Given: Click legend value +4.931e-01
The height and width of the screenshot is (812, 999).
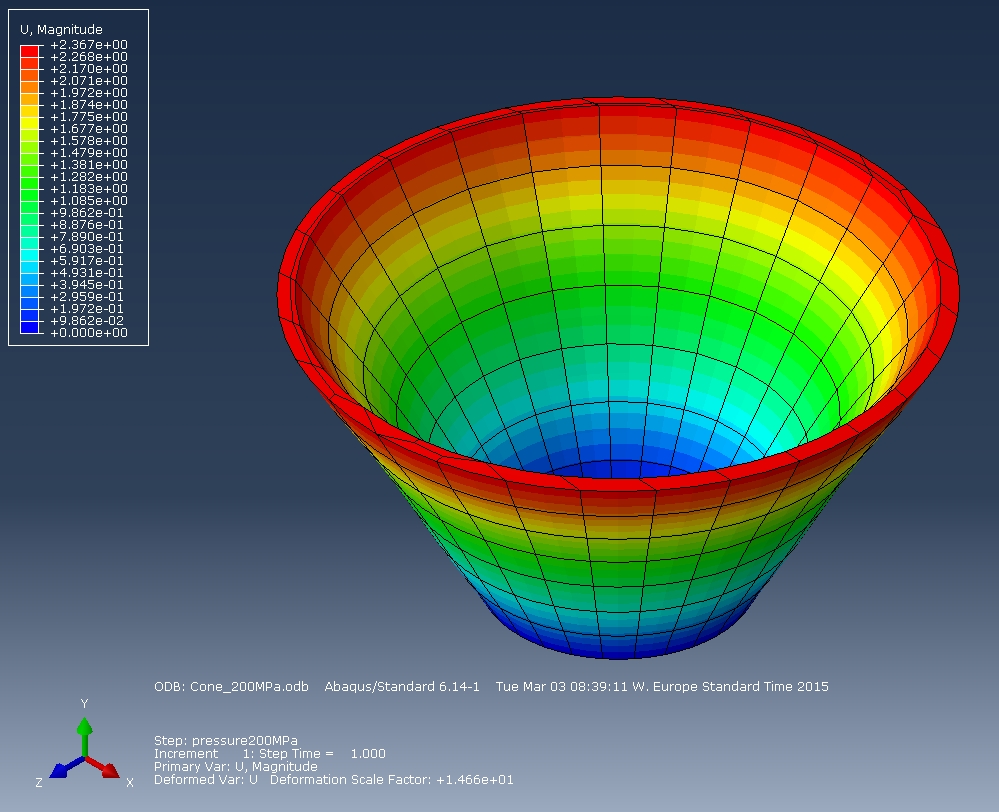Looking at the screenshot, I should coord(87,273).
